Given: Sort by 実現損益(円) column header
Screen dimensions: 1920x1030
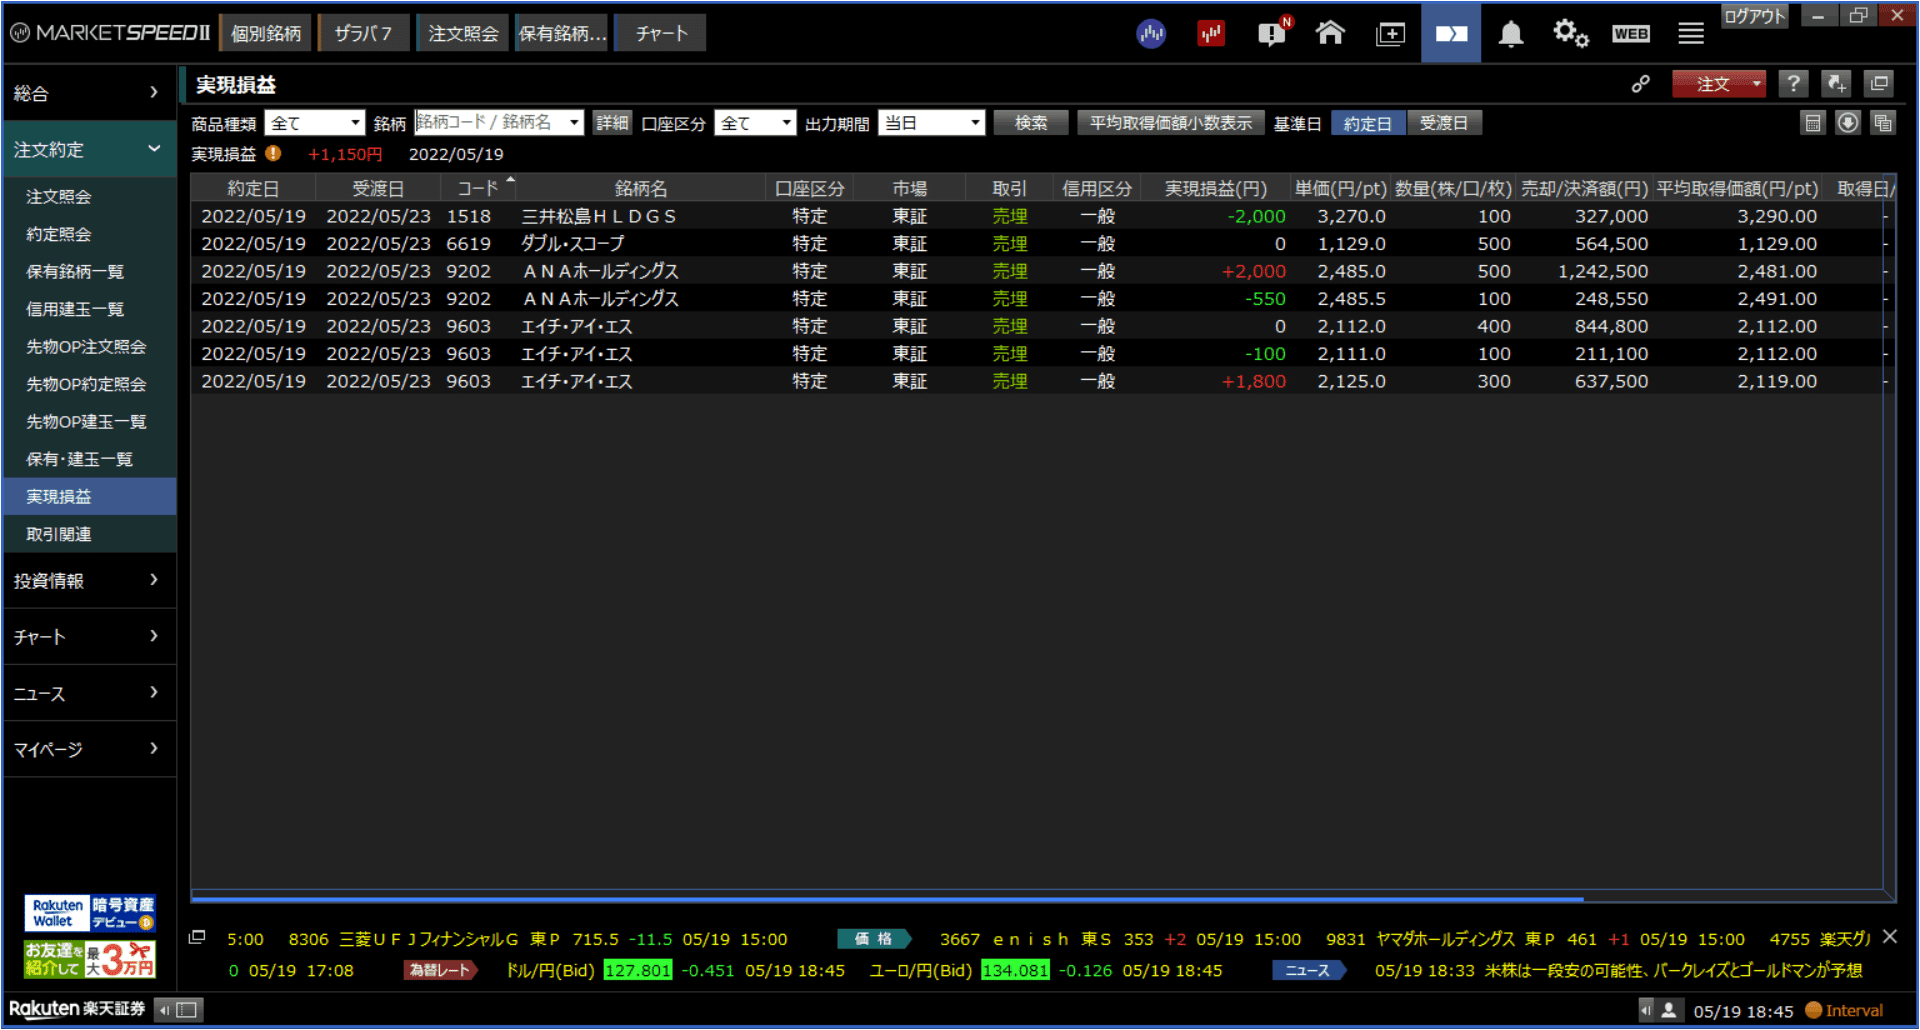Looking at the screenshot, I should tap(1215, 188).
